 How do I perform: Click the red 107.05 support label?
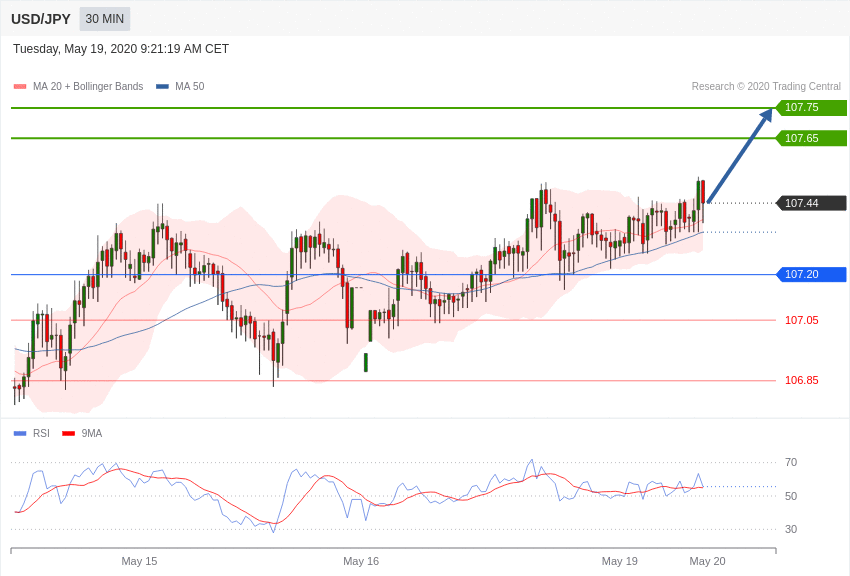click(802, 320)
